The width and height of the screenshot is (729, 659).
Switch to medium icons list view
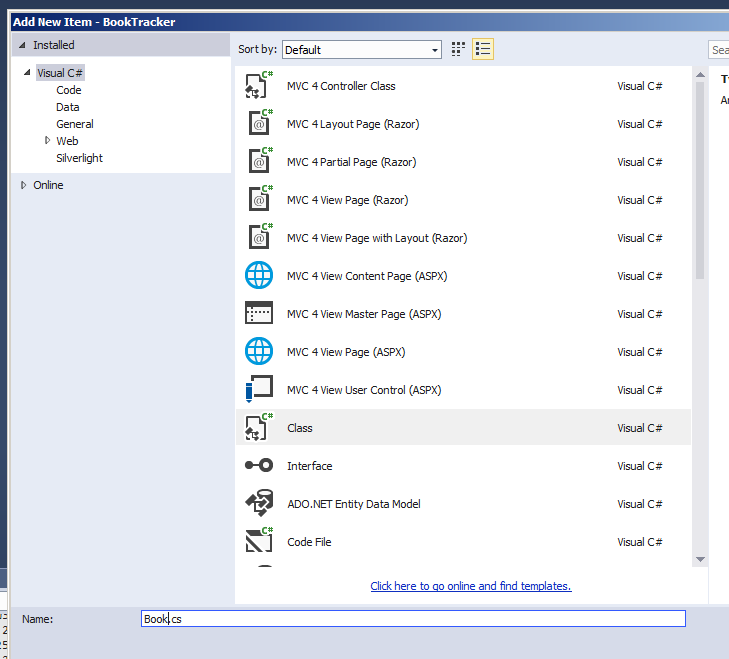[x=483, y=49]
